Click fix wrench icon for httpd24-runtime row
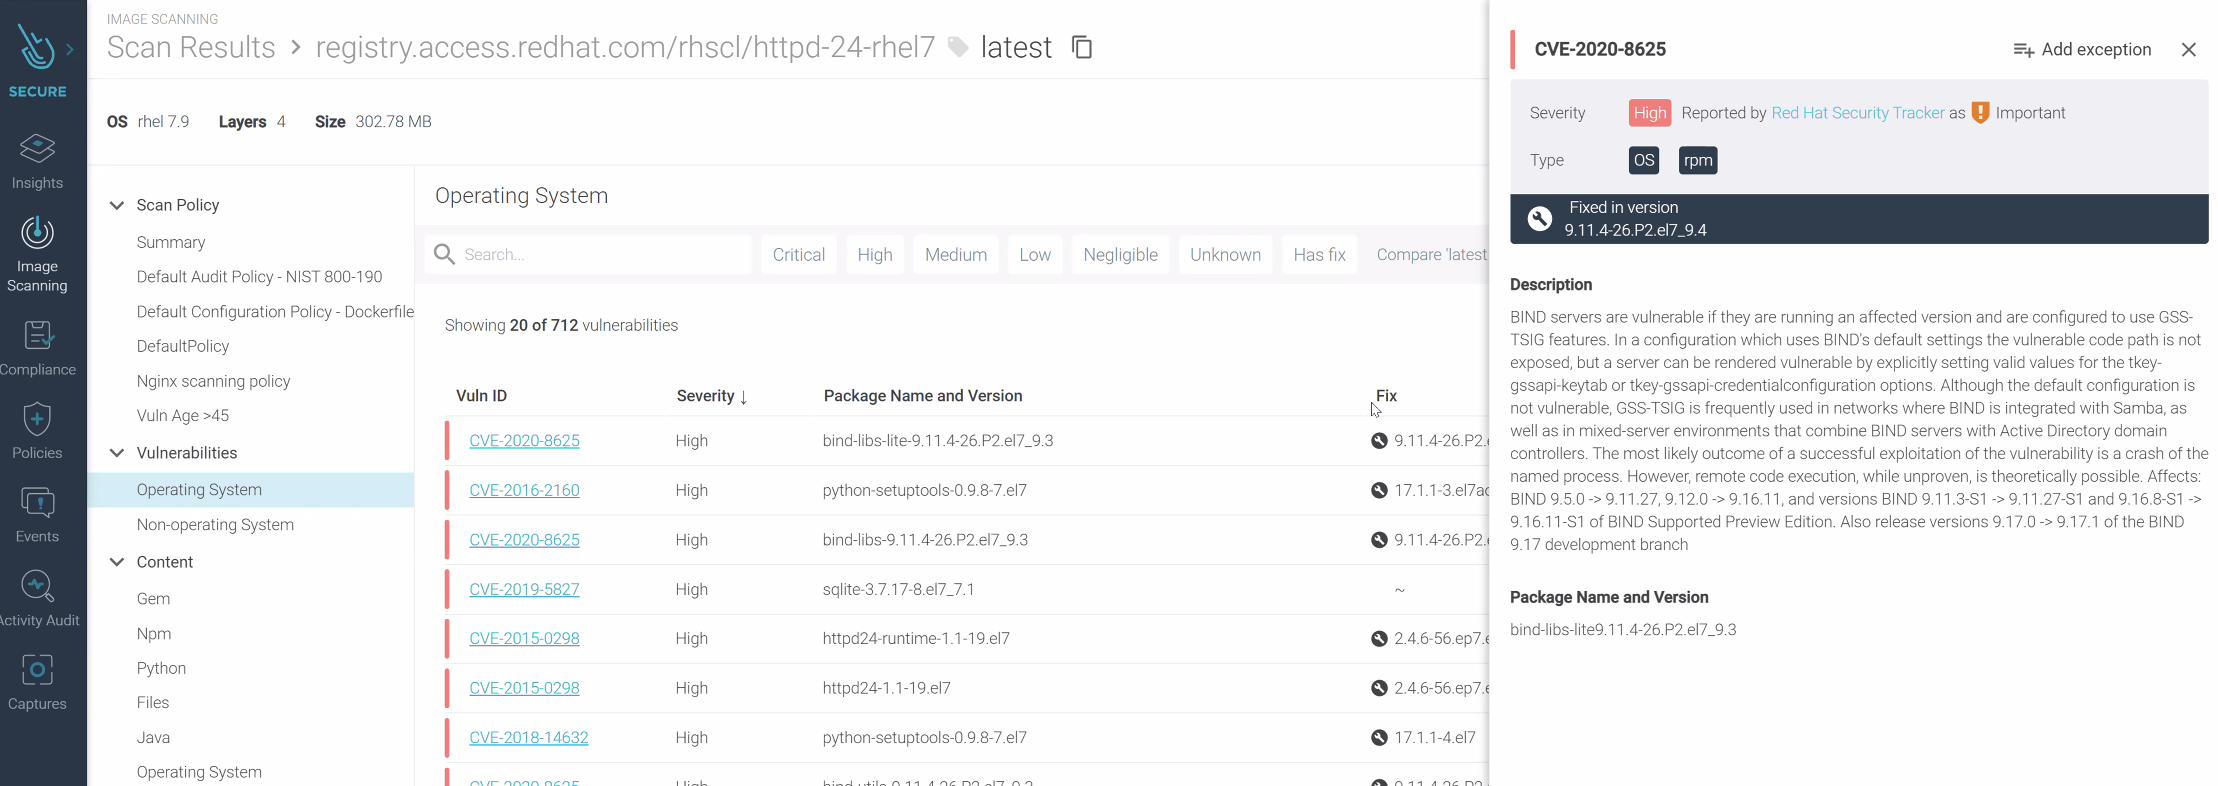 1379,639
